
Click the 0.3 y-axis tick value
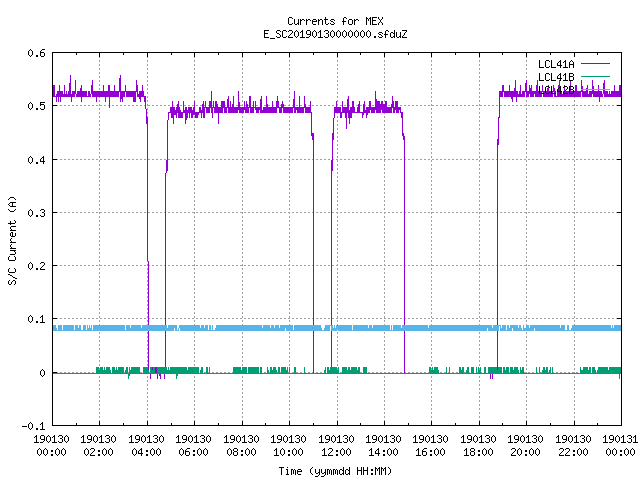(x=36, y=213)
